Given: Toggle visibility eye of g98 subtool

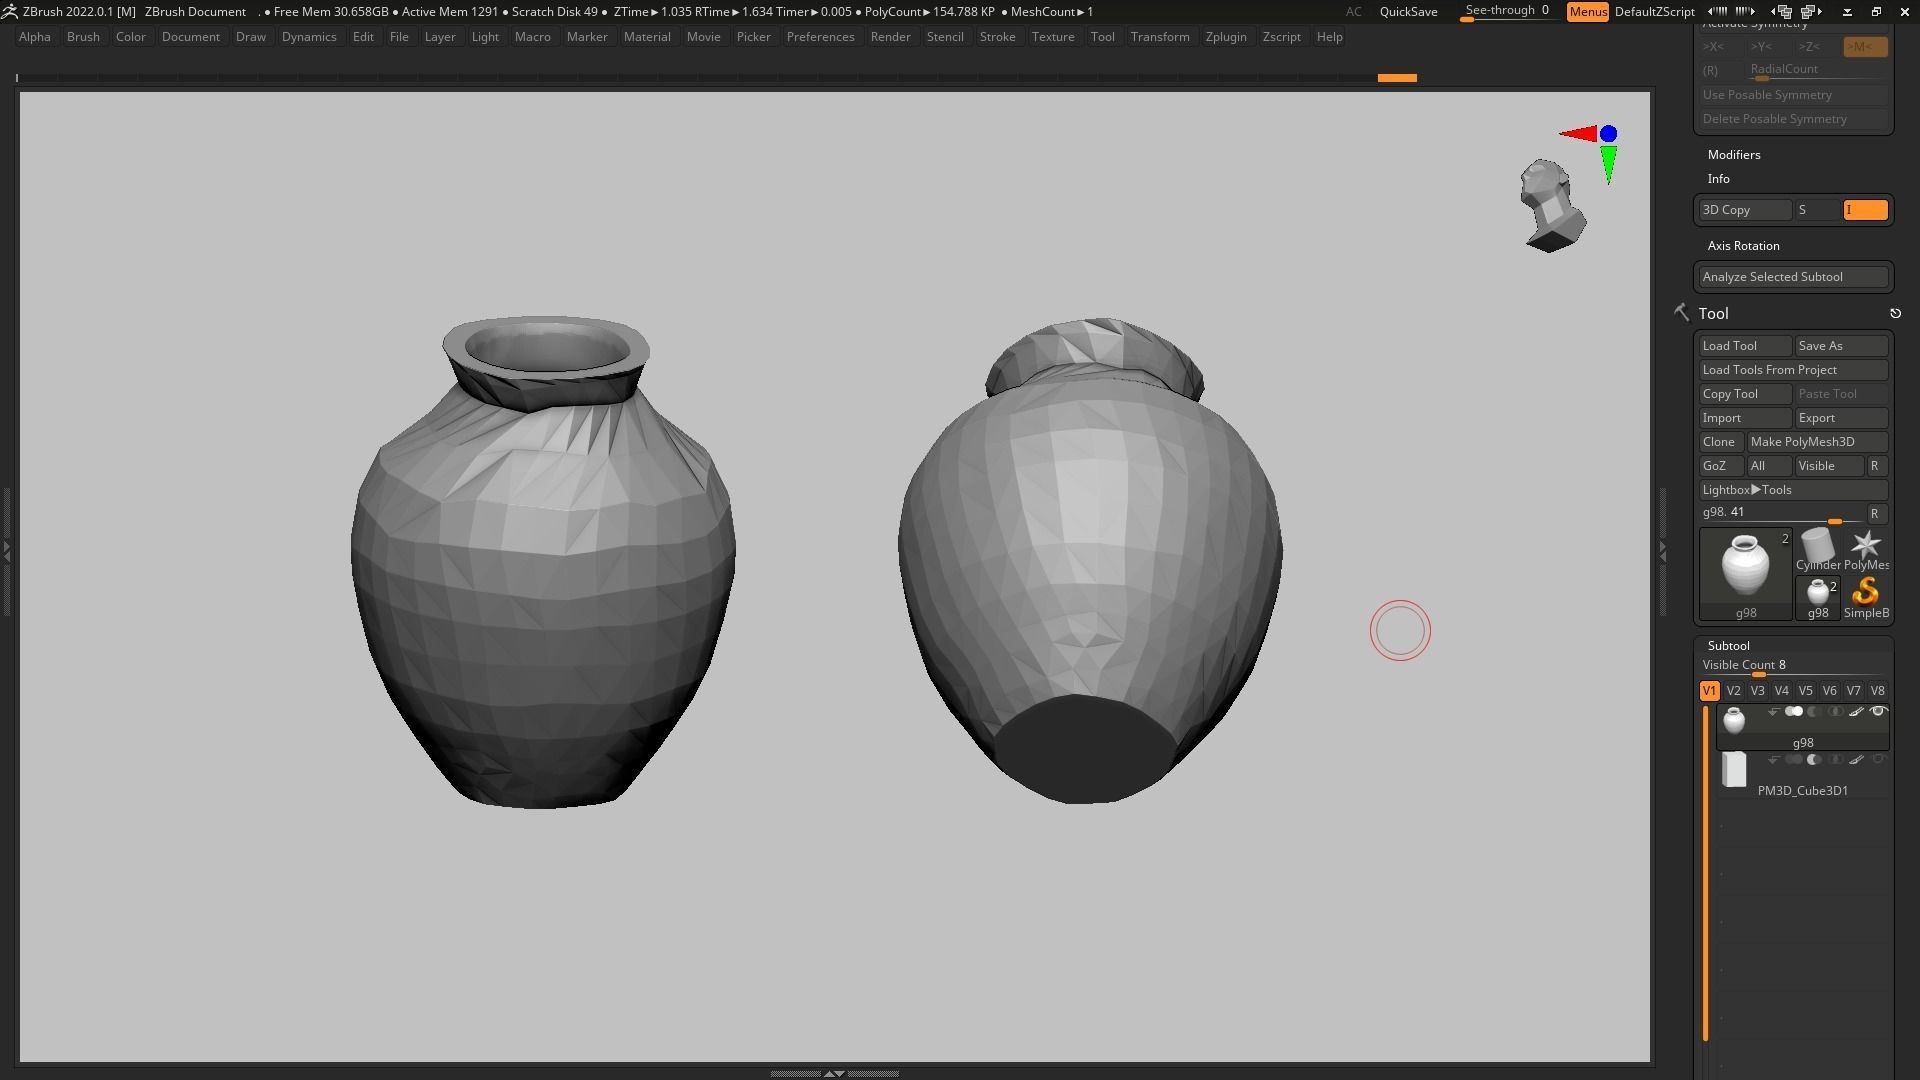Looking at the screenshot, I should (x=1878, y=712).
